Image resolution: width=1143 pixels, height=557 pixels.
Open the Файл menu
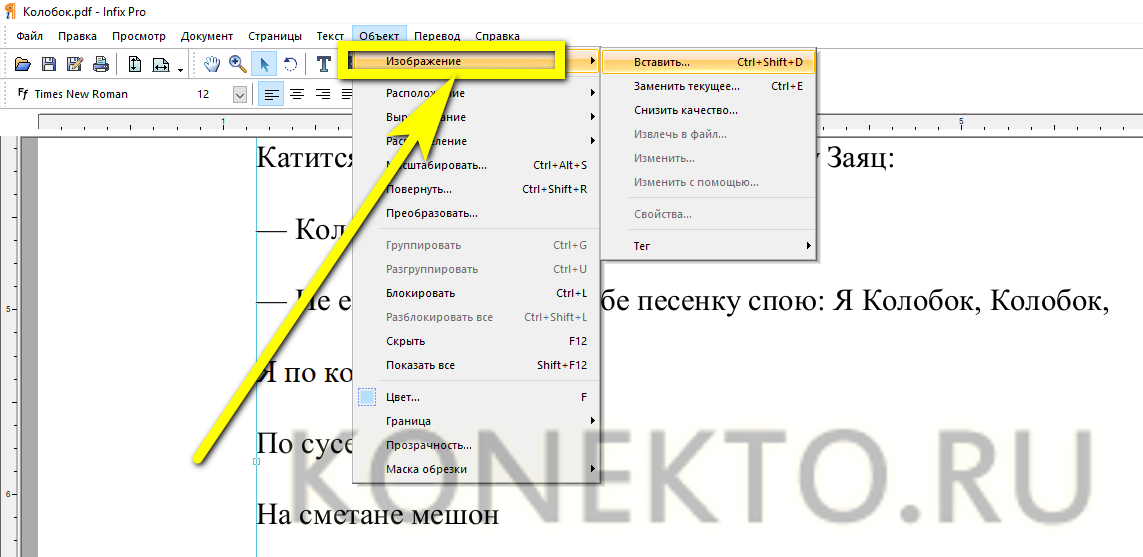[x=29, y=36]
